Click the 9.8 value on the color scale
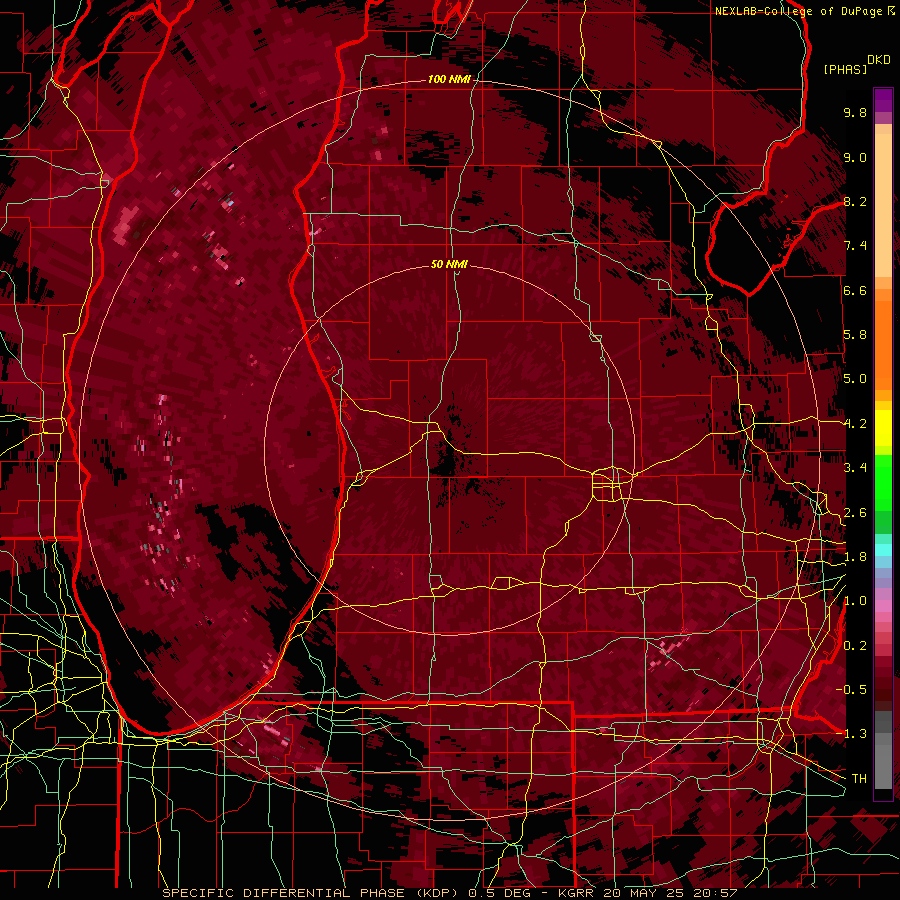Viewport: 900px width, 900px height. click(x=855, y=112)
